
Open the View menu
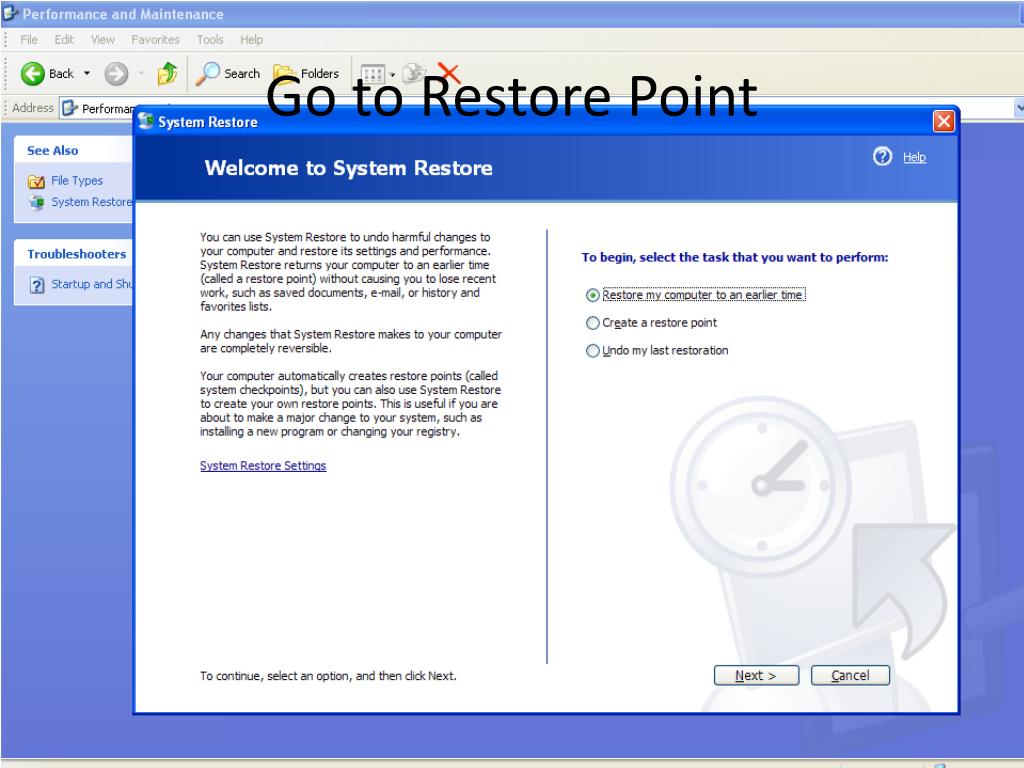click(103, 40)
